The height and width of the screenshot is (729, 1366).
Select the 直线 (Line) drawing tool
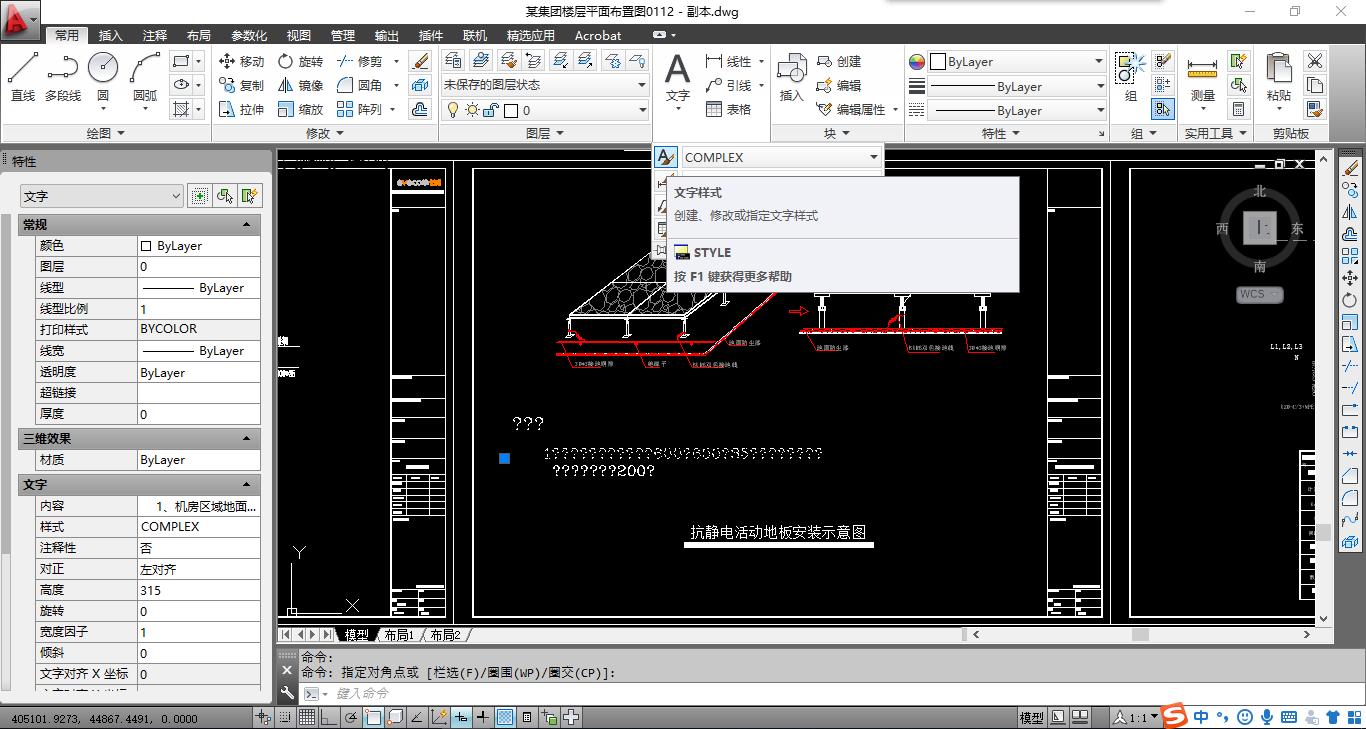pos(23,77)
